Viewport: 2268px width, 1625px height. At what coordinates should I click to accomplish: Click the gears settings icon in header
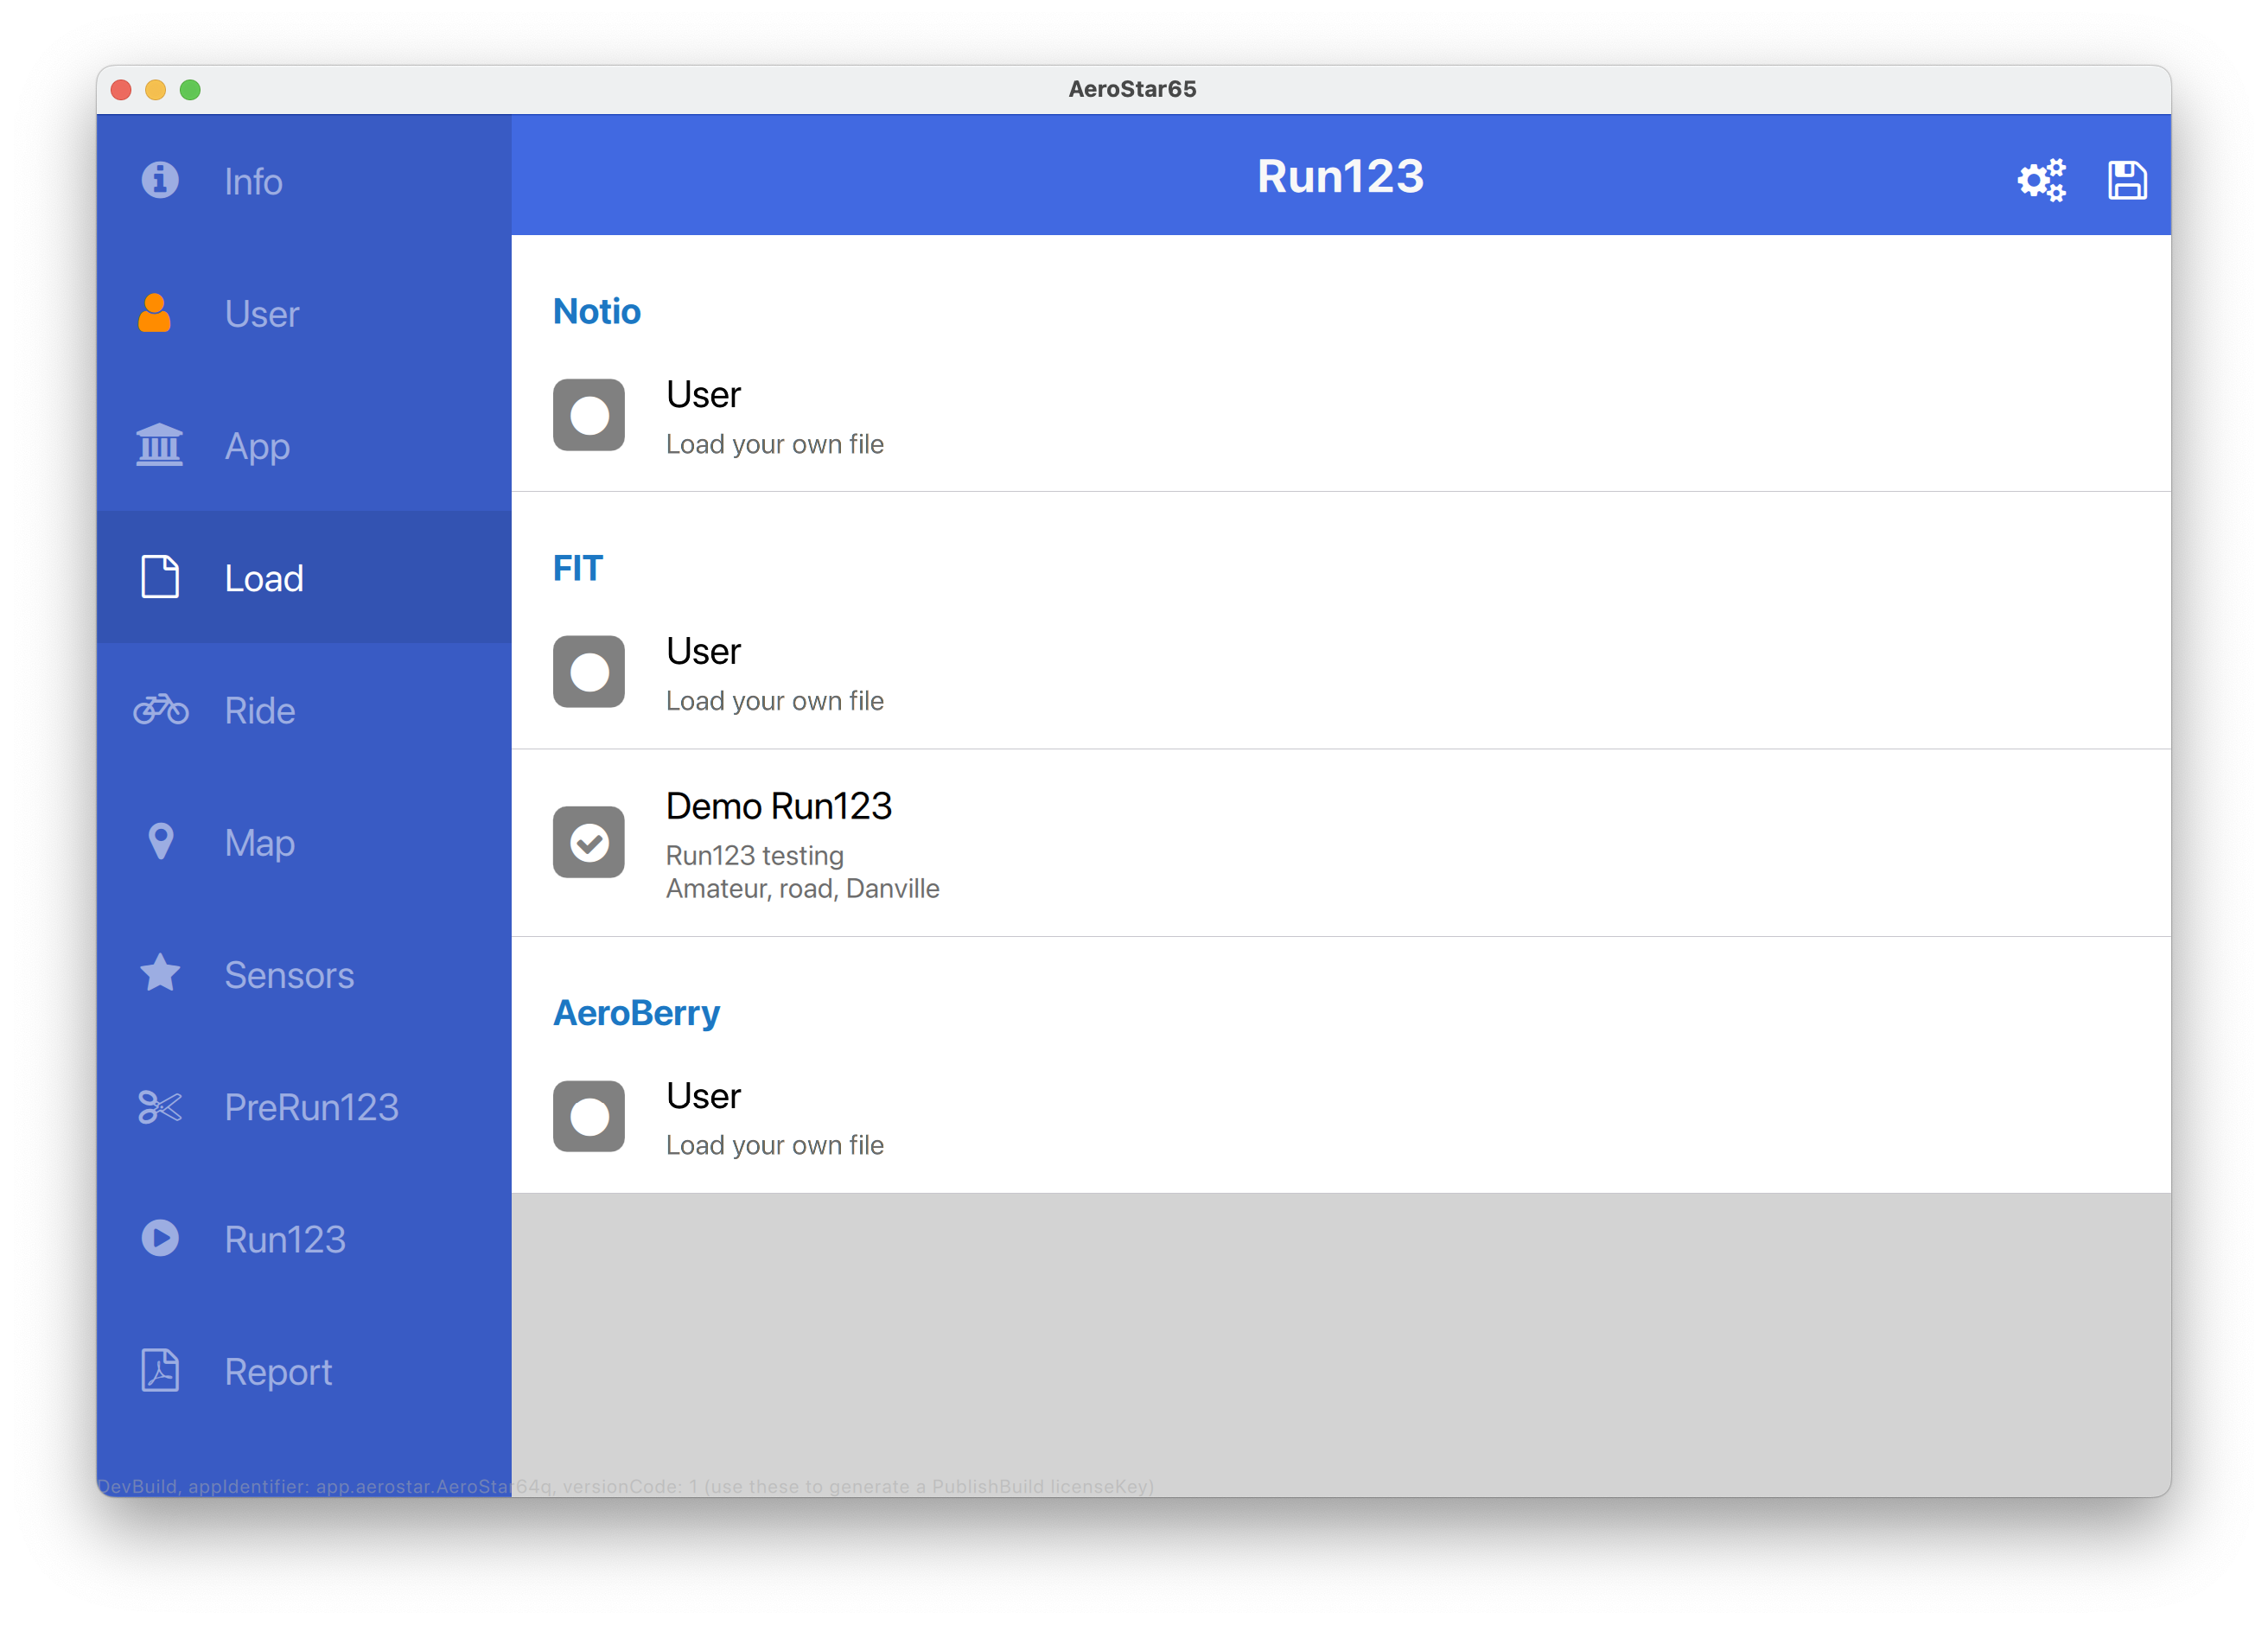(x=2040, y=180)
